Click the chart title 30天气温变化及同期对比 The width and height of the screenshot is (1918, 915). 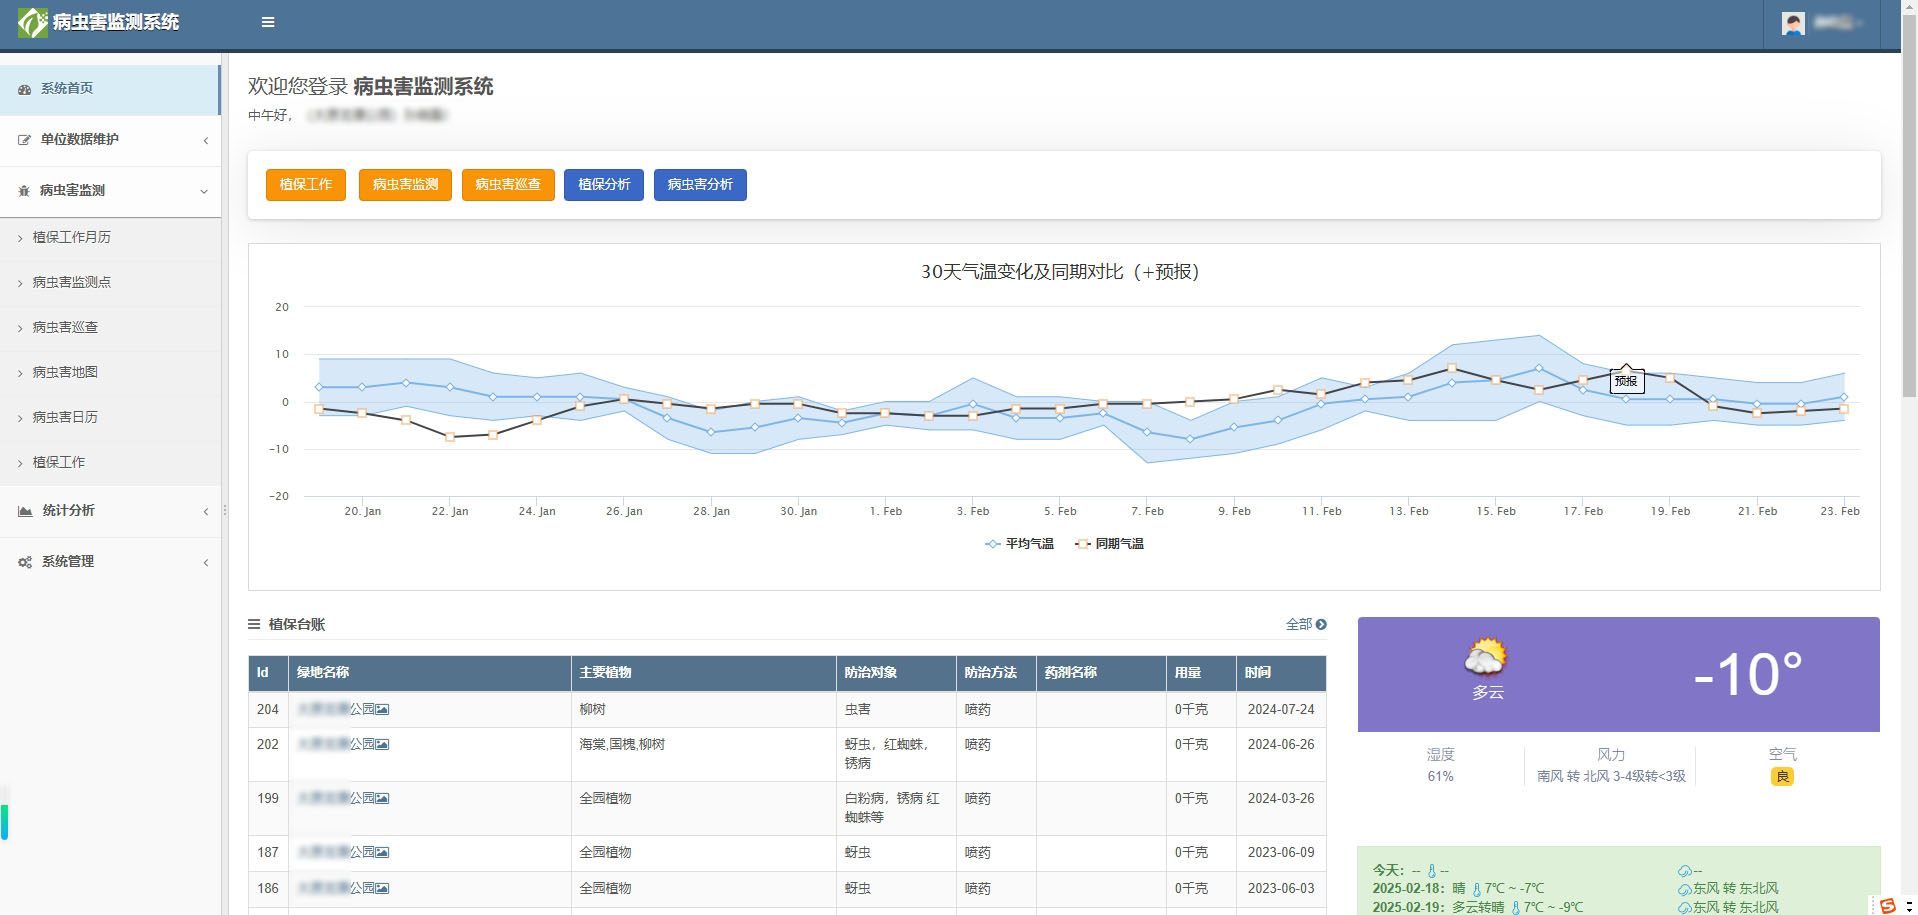[x=1059, y=272]
